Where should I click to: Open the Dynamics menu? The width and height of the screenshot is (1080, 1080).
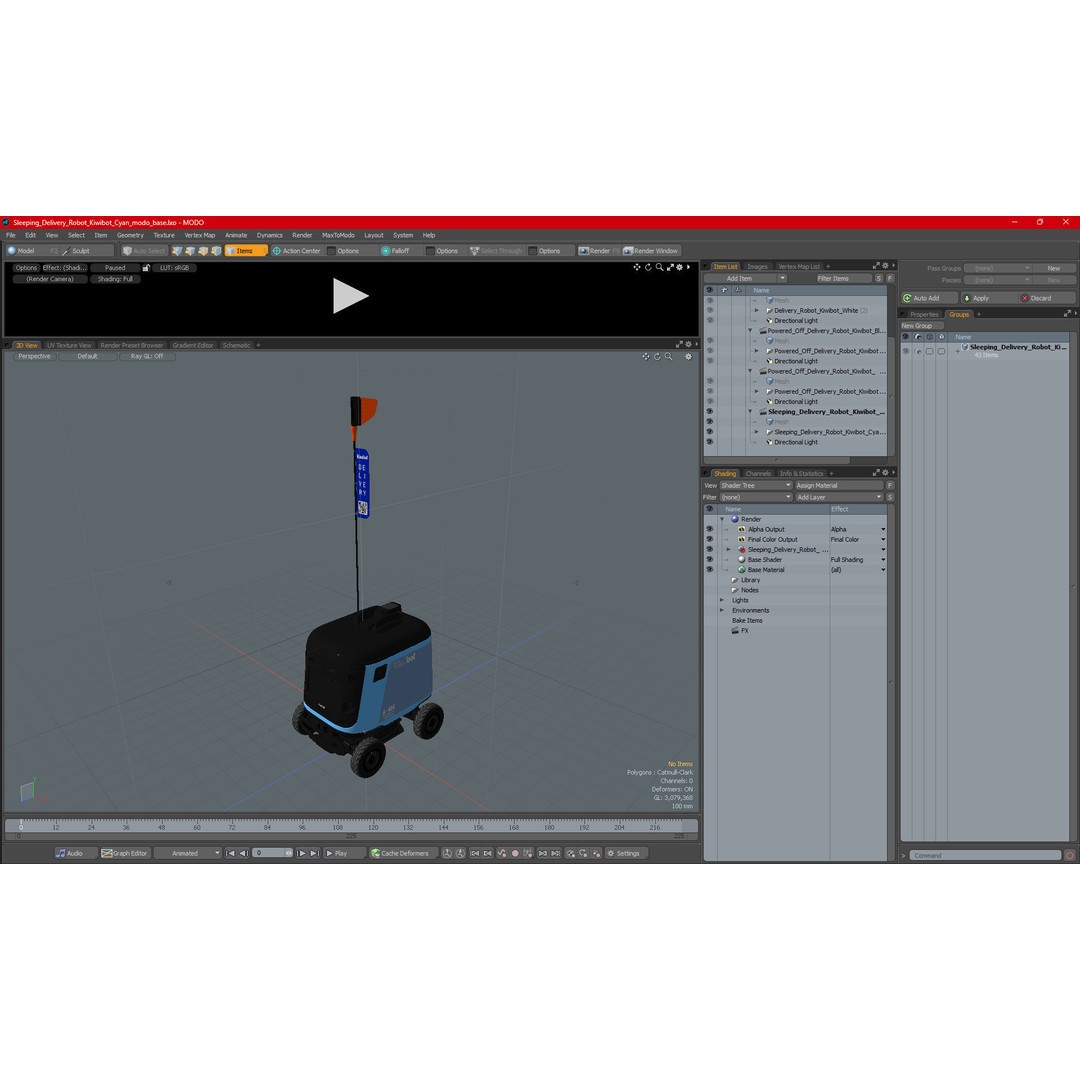pyautogui.click(x=269, y=236)
